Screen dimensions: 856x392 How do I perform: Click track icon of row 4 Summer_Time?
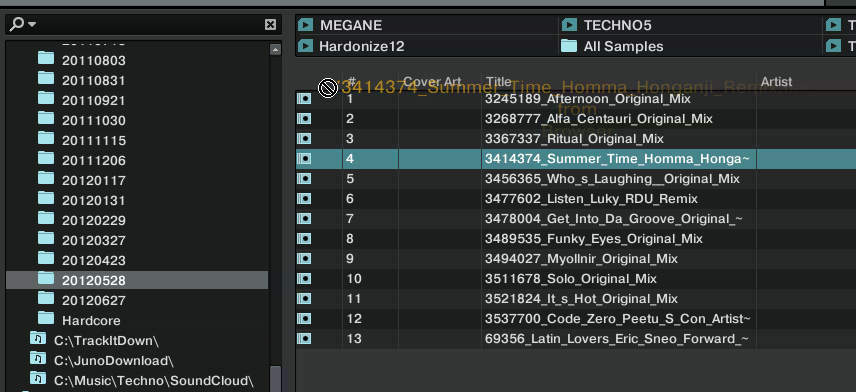click(304, 159)
